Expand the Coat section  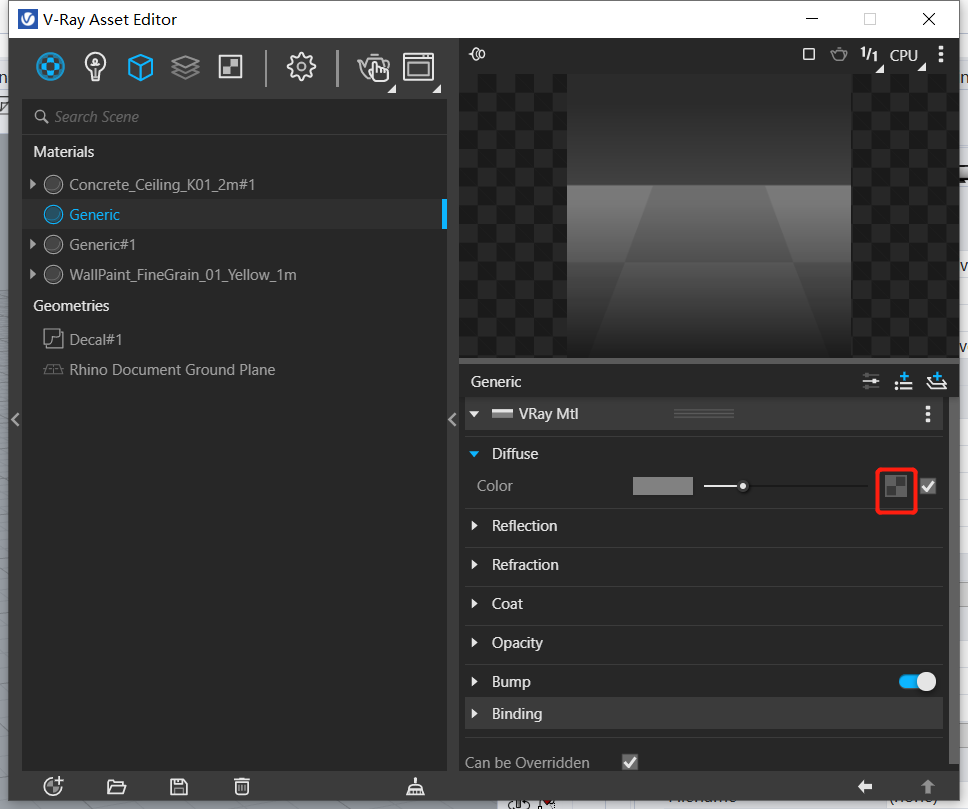coord(474,603)
